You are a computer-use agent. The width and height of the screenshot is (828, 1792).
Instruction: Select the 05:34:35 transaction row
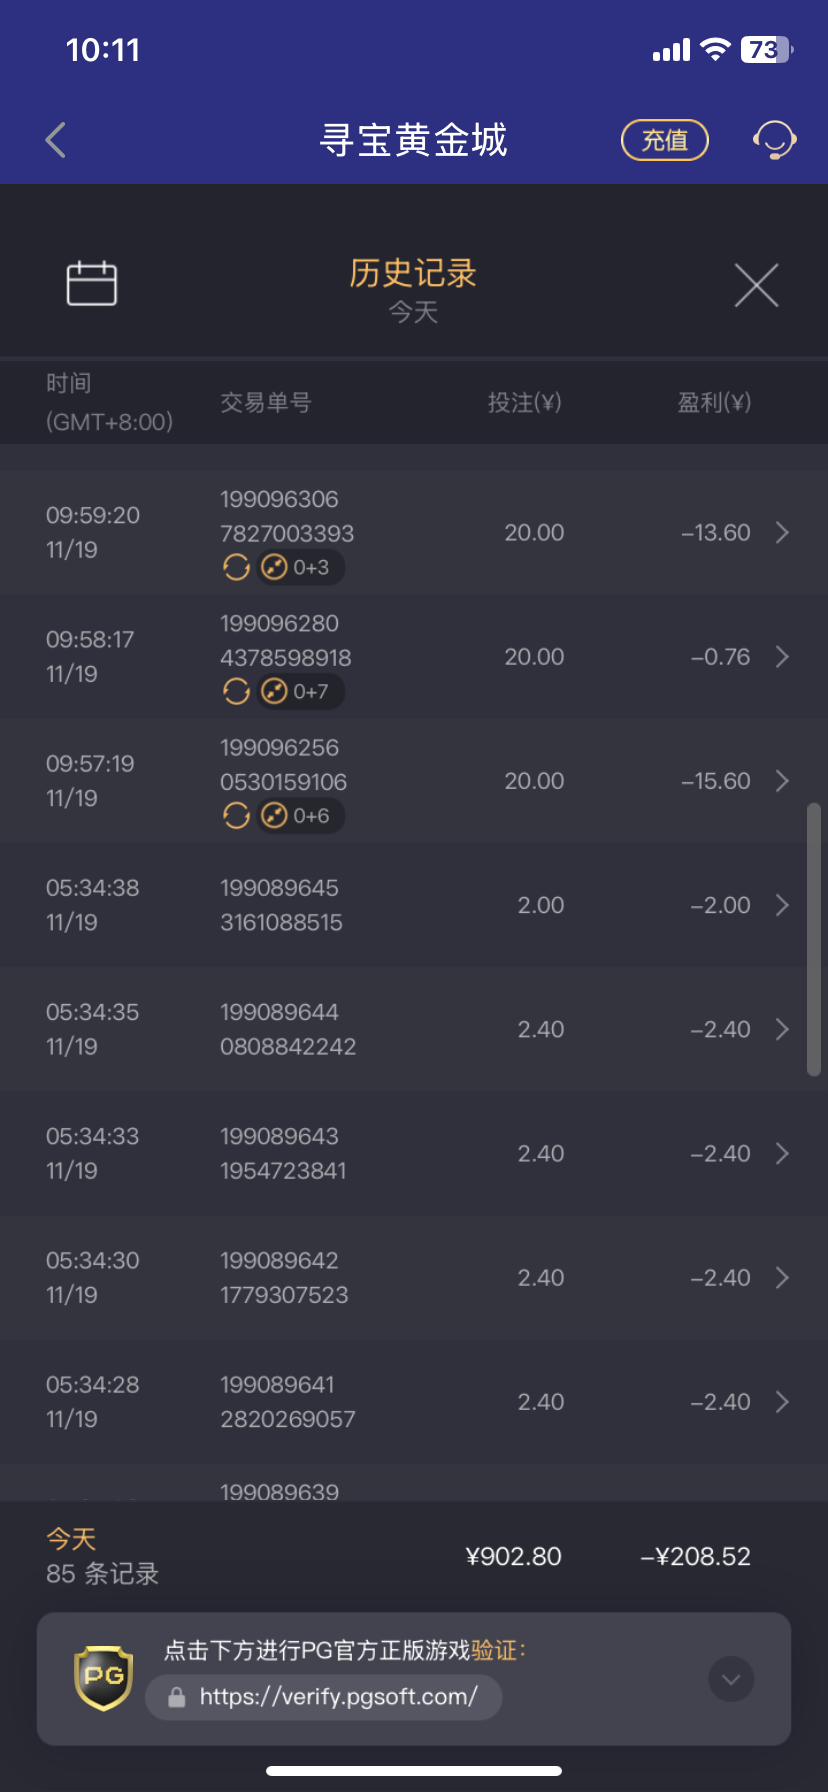(x=400, y=1029)
